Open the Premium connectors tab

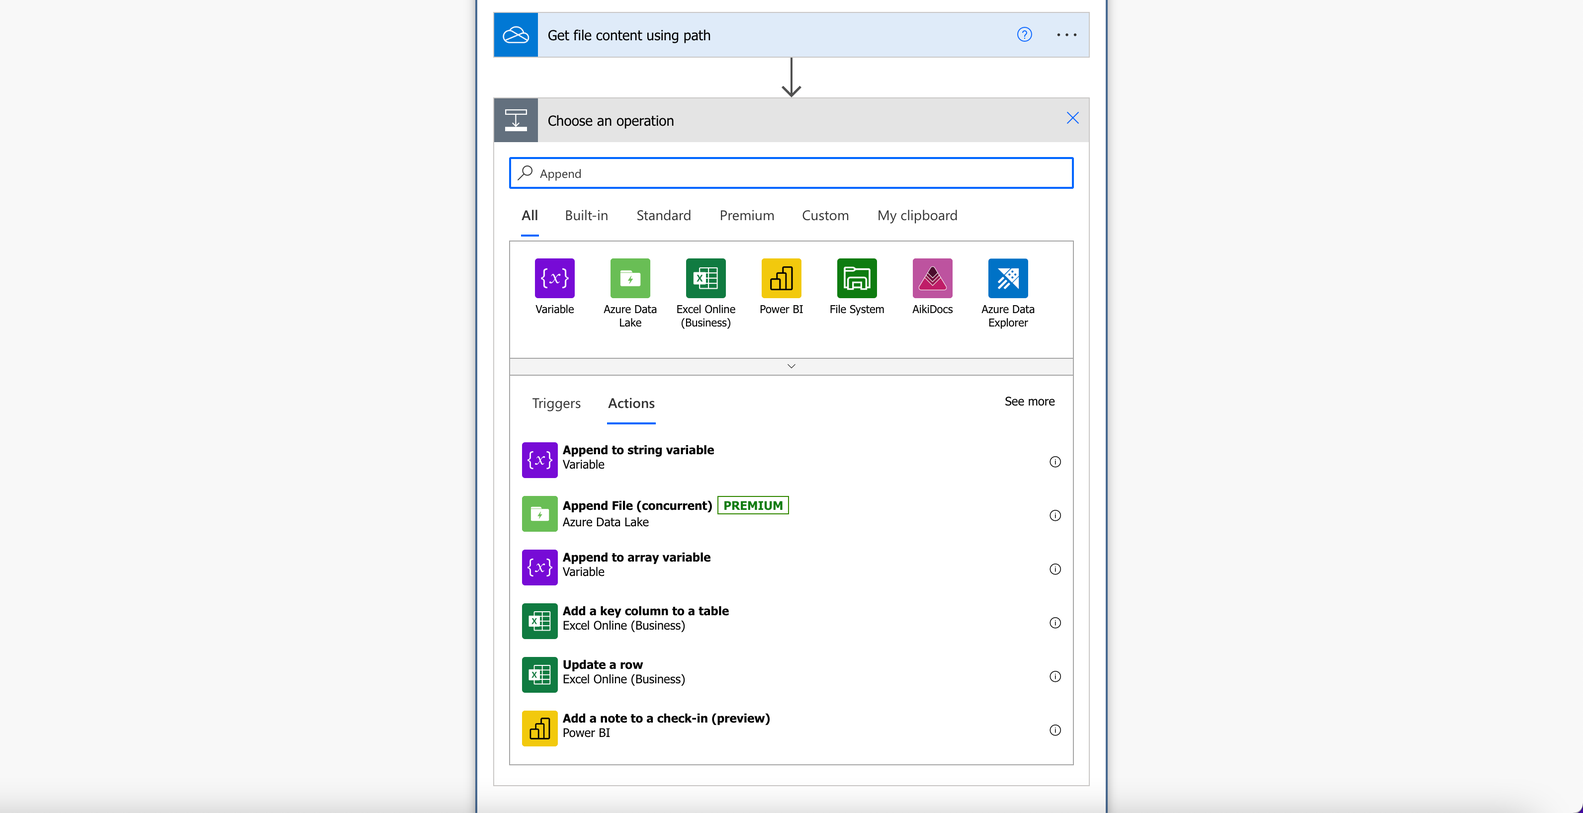tap(747, 215)
